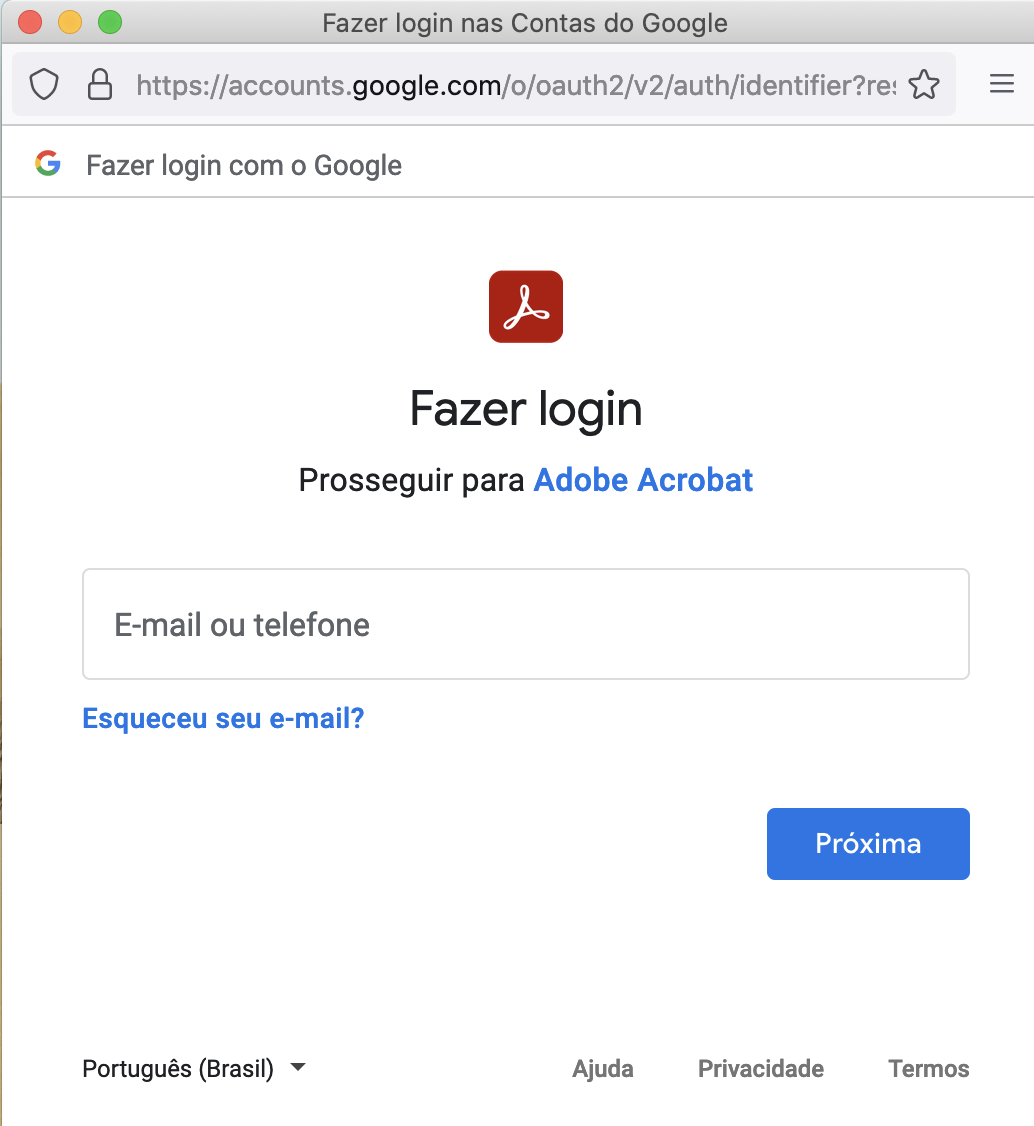This screenshot has height=1126, width=1034.
Task: Click the arrow beside the language name
Action: [x=298, y=1068]
